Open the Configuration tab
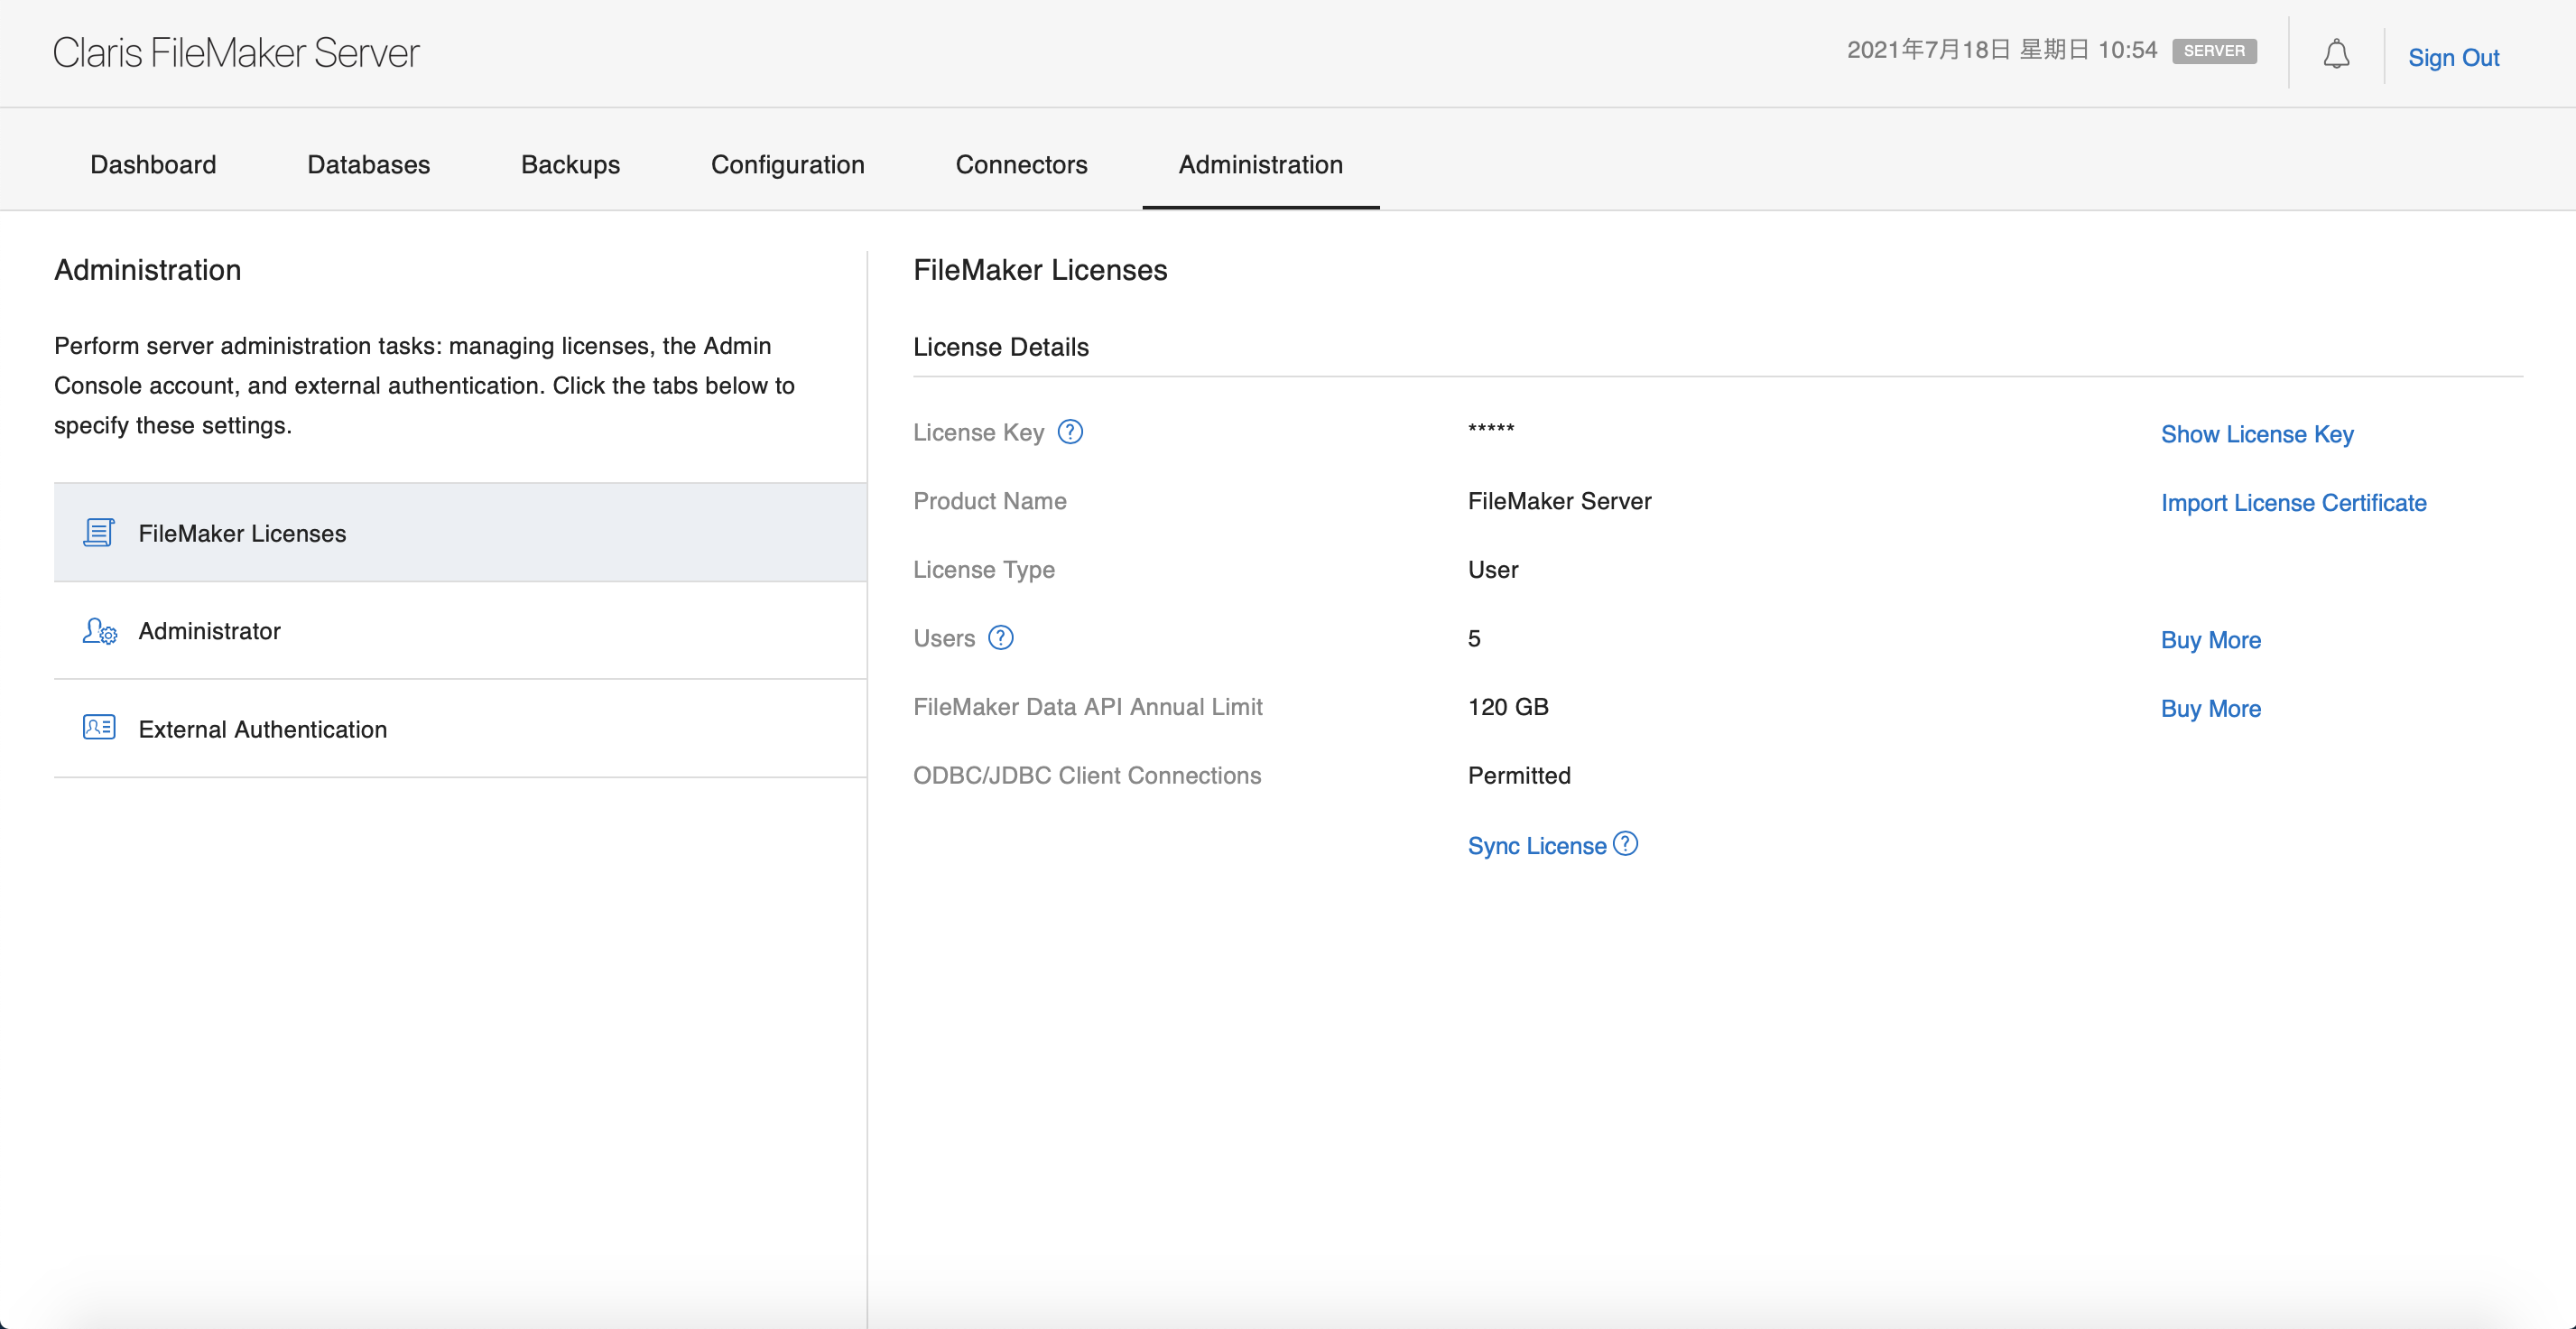Image resolution: width=2576 pixels, height=1329 pixels. [788, 164]
